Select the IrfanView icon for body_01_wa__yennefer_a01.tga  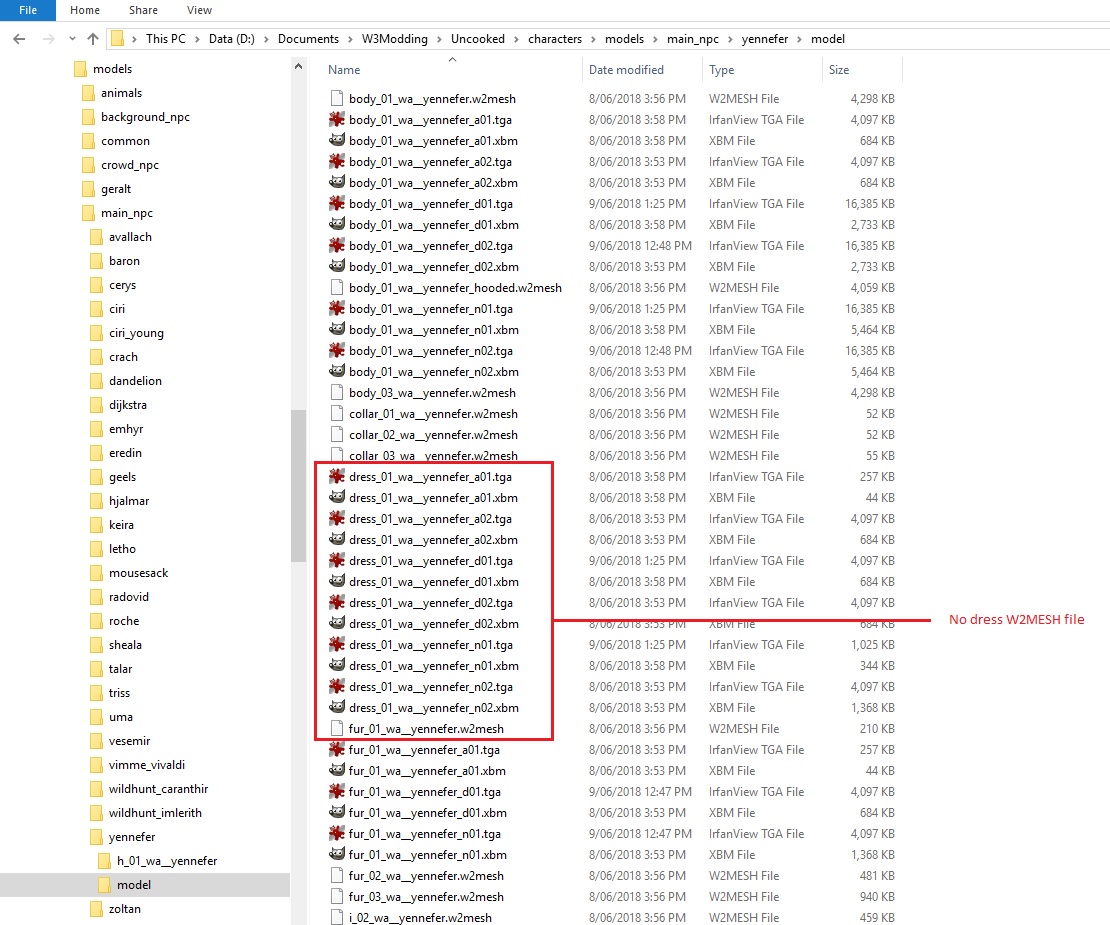click(x=337, y=120)
